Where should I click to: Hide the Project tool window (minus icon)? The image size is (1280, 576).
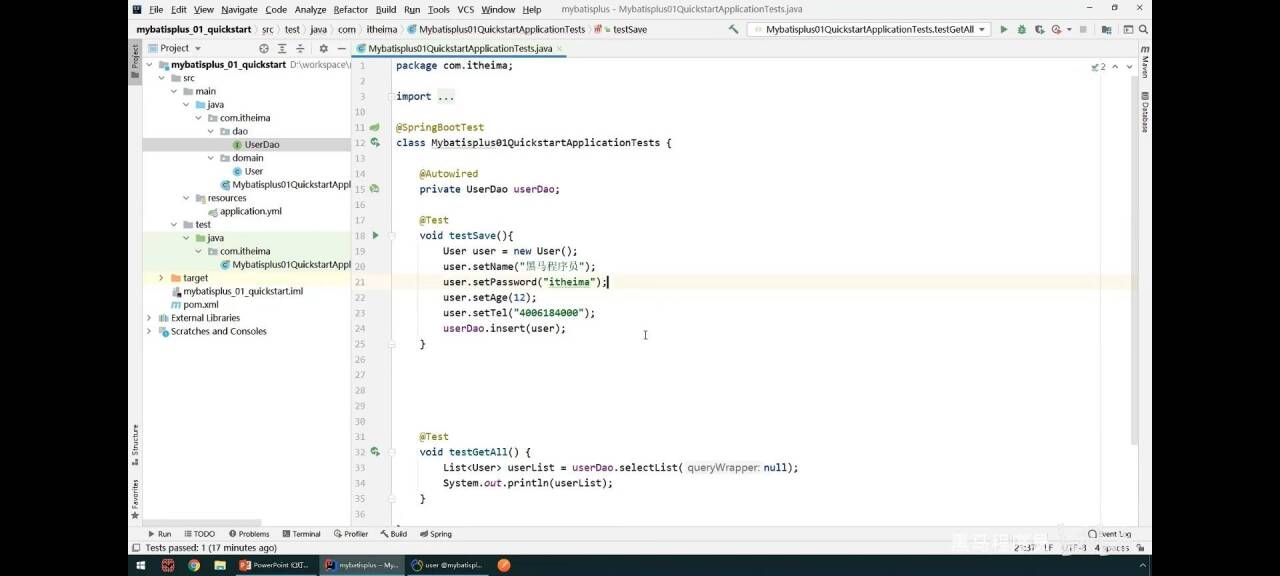coord(340,48)
